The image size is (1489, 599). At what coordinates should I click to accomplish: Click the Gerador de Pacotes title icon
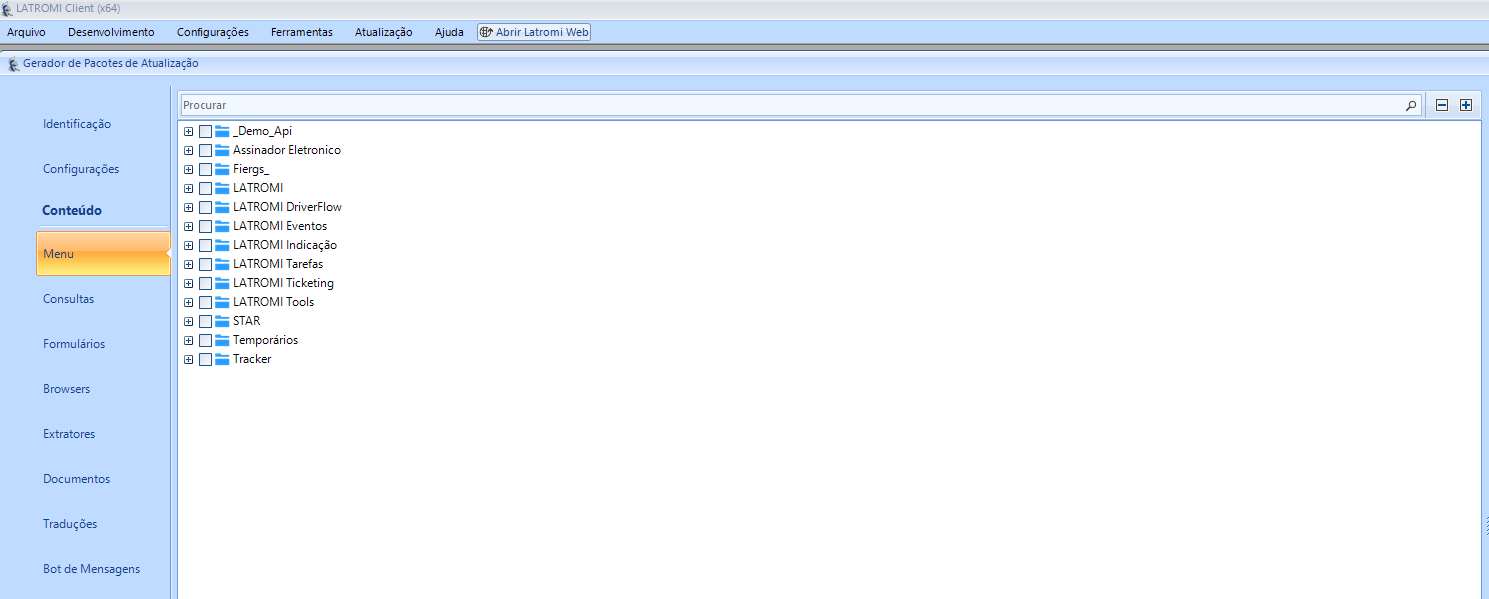[x=13, y=64]
